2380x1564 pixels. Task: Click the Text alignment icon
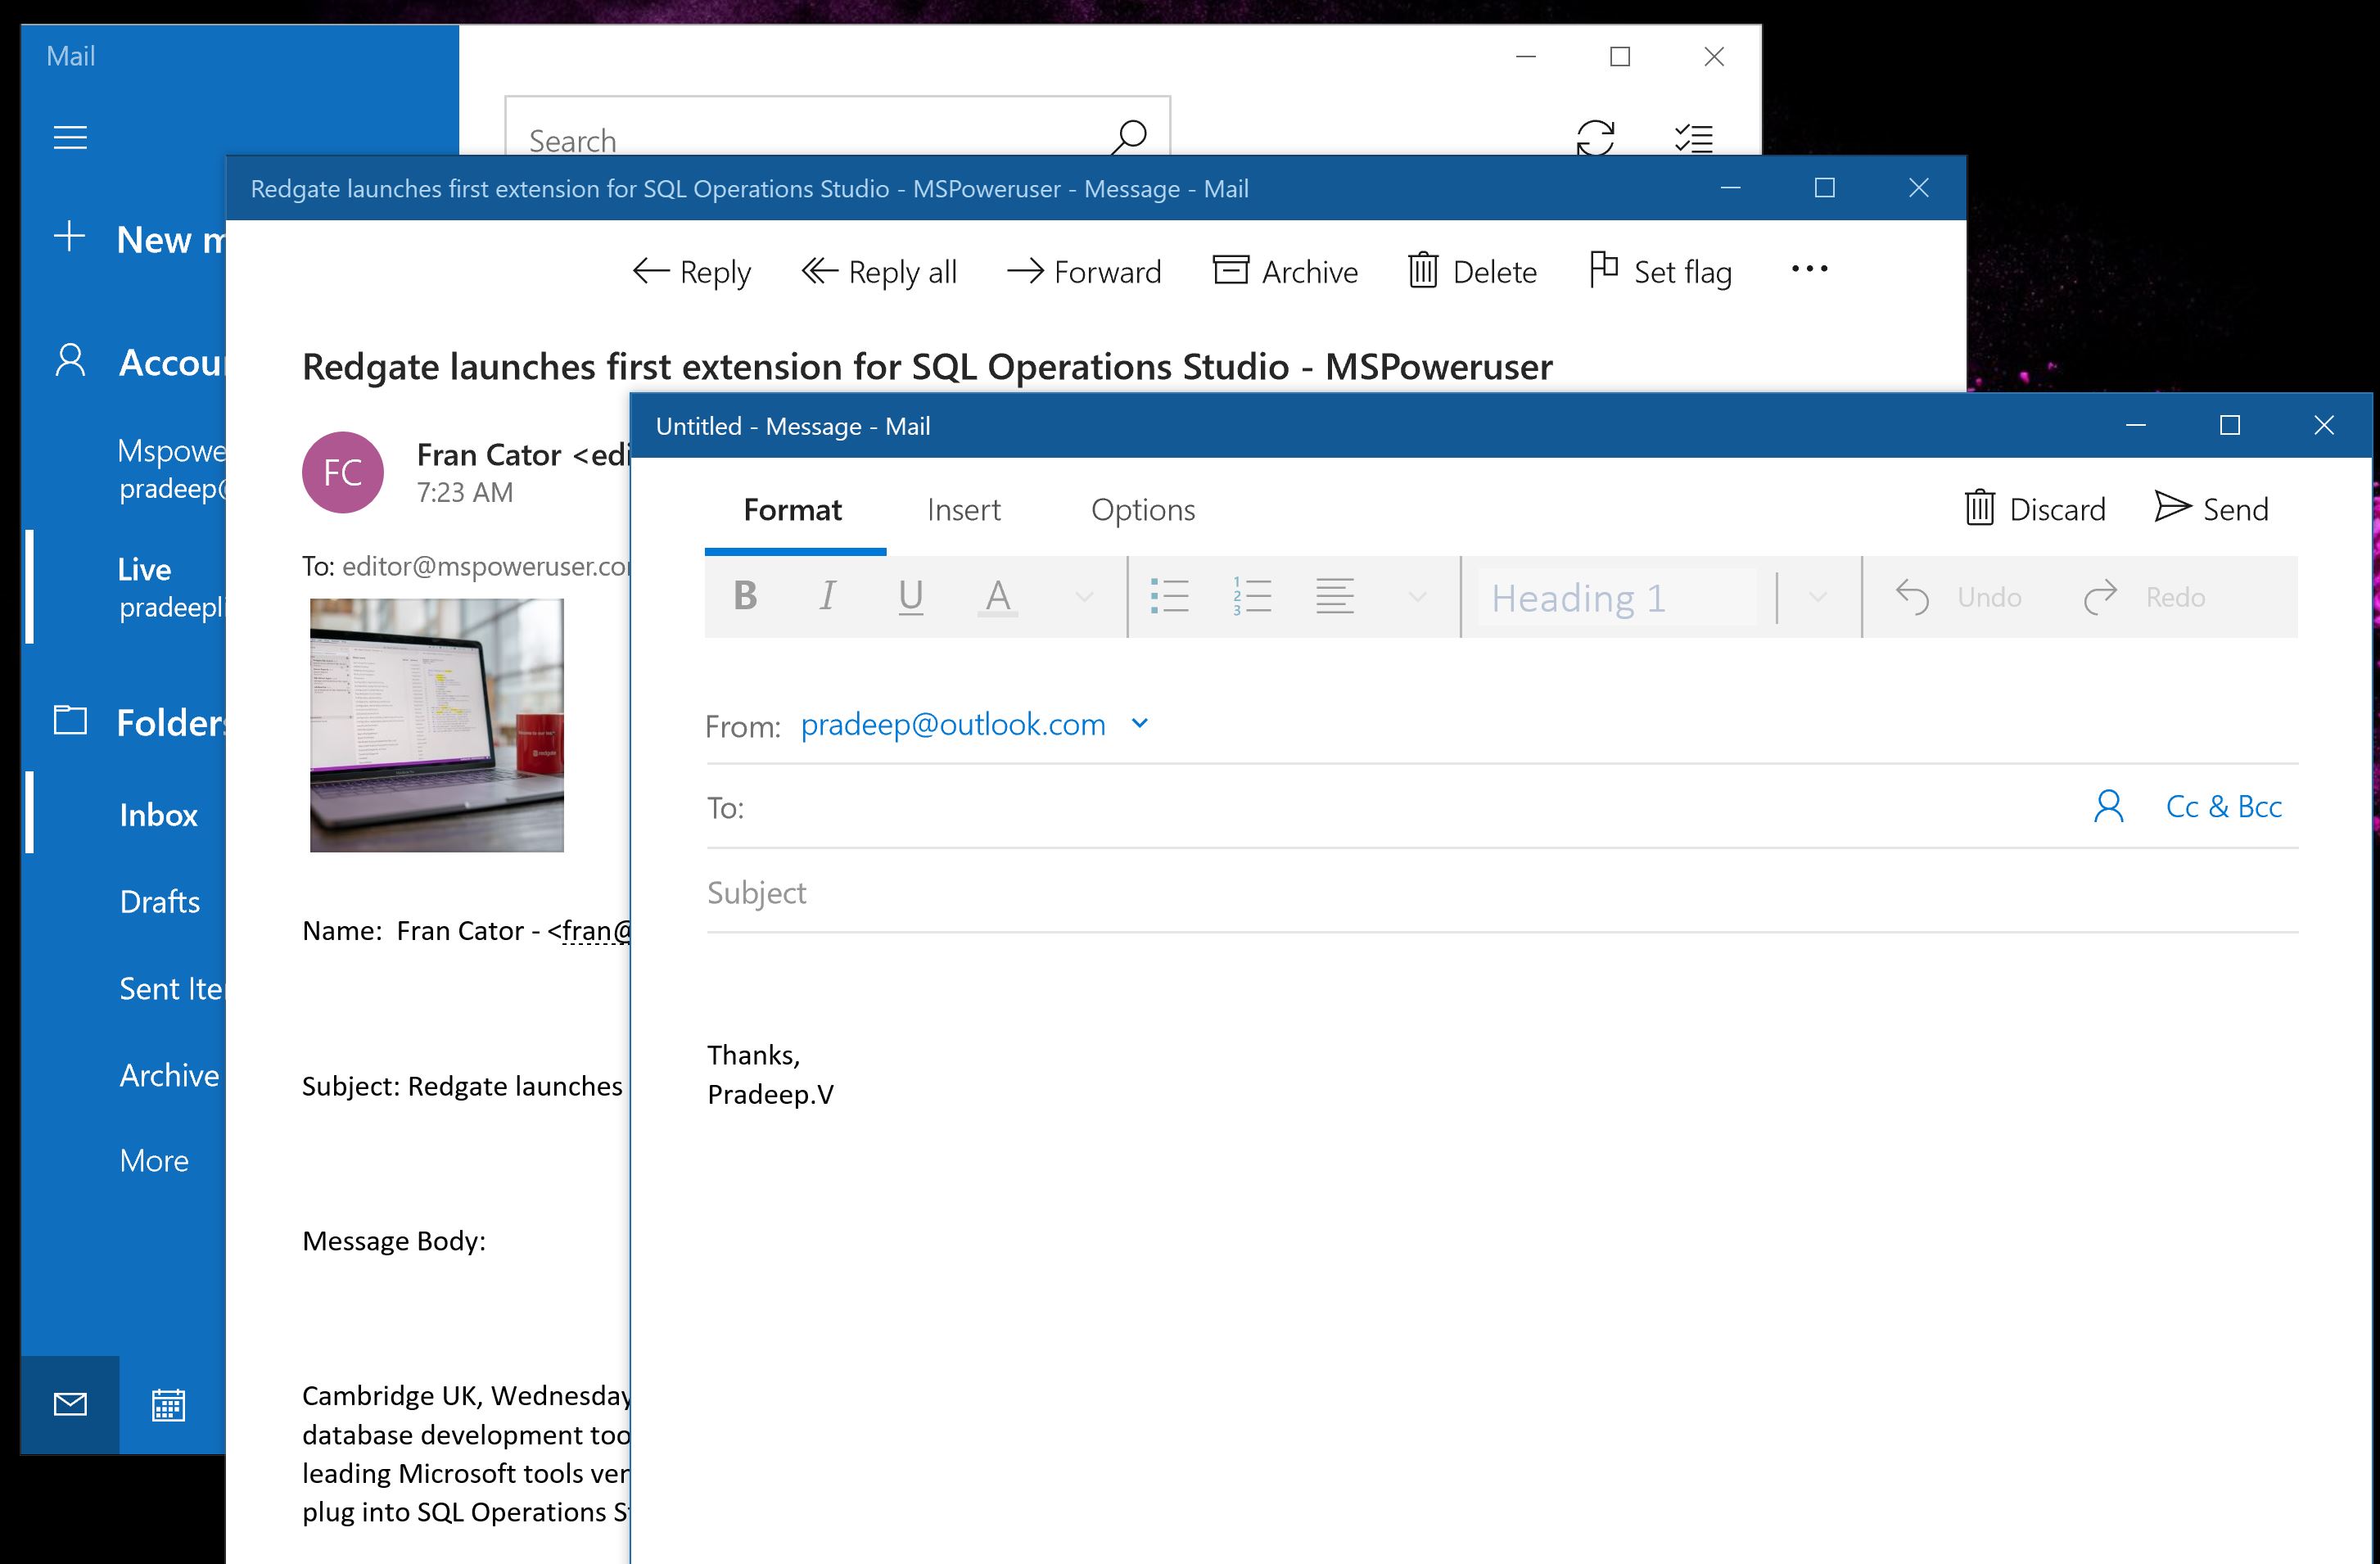1333,597
